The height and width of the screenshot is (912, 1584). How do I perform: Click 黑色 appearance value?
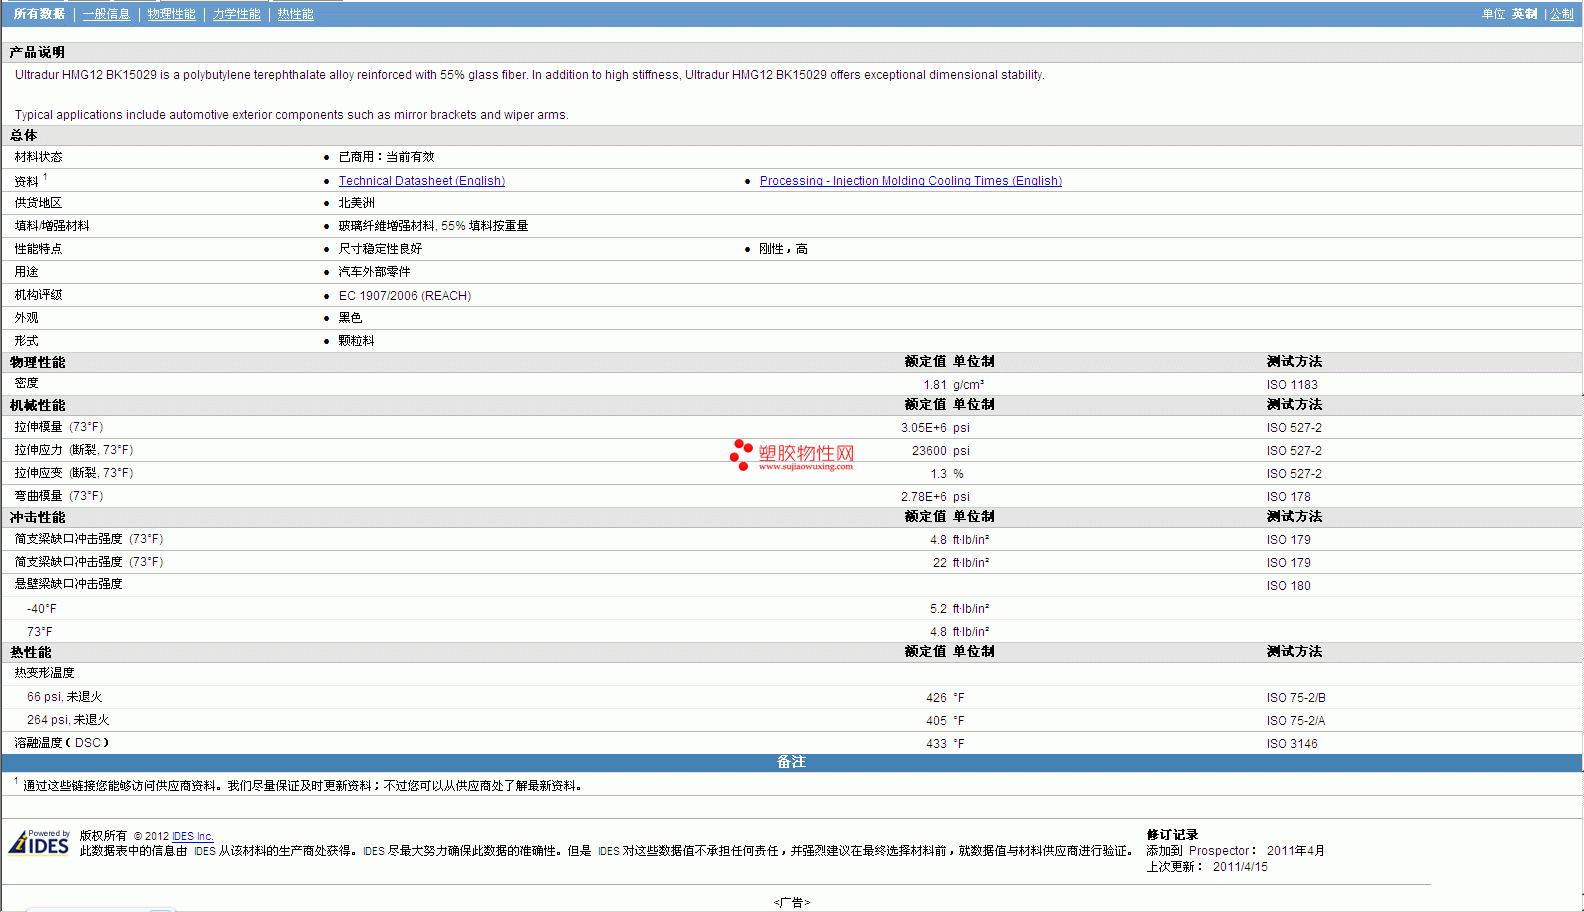[350, 318]
